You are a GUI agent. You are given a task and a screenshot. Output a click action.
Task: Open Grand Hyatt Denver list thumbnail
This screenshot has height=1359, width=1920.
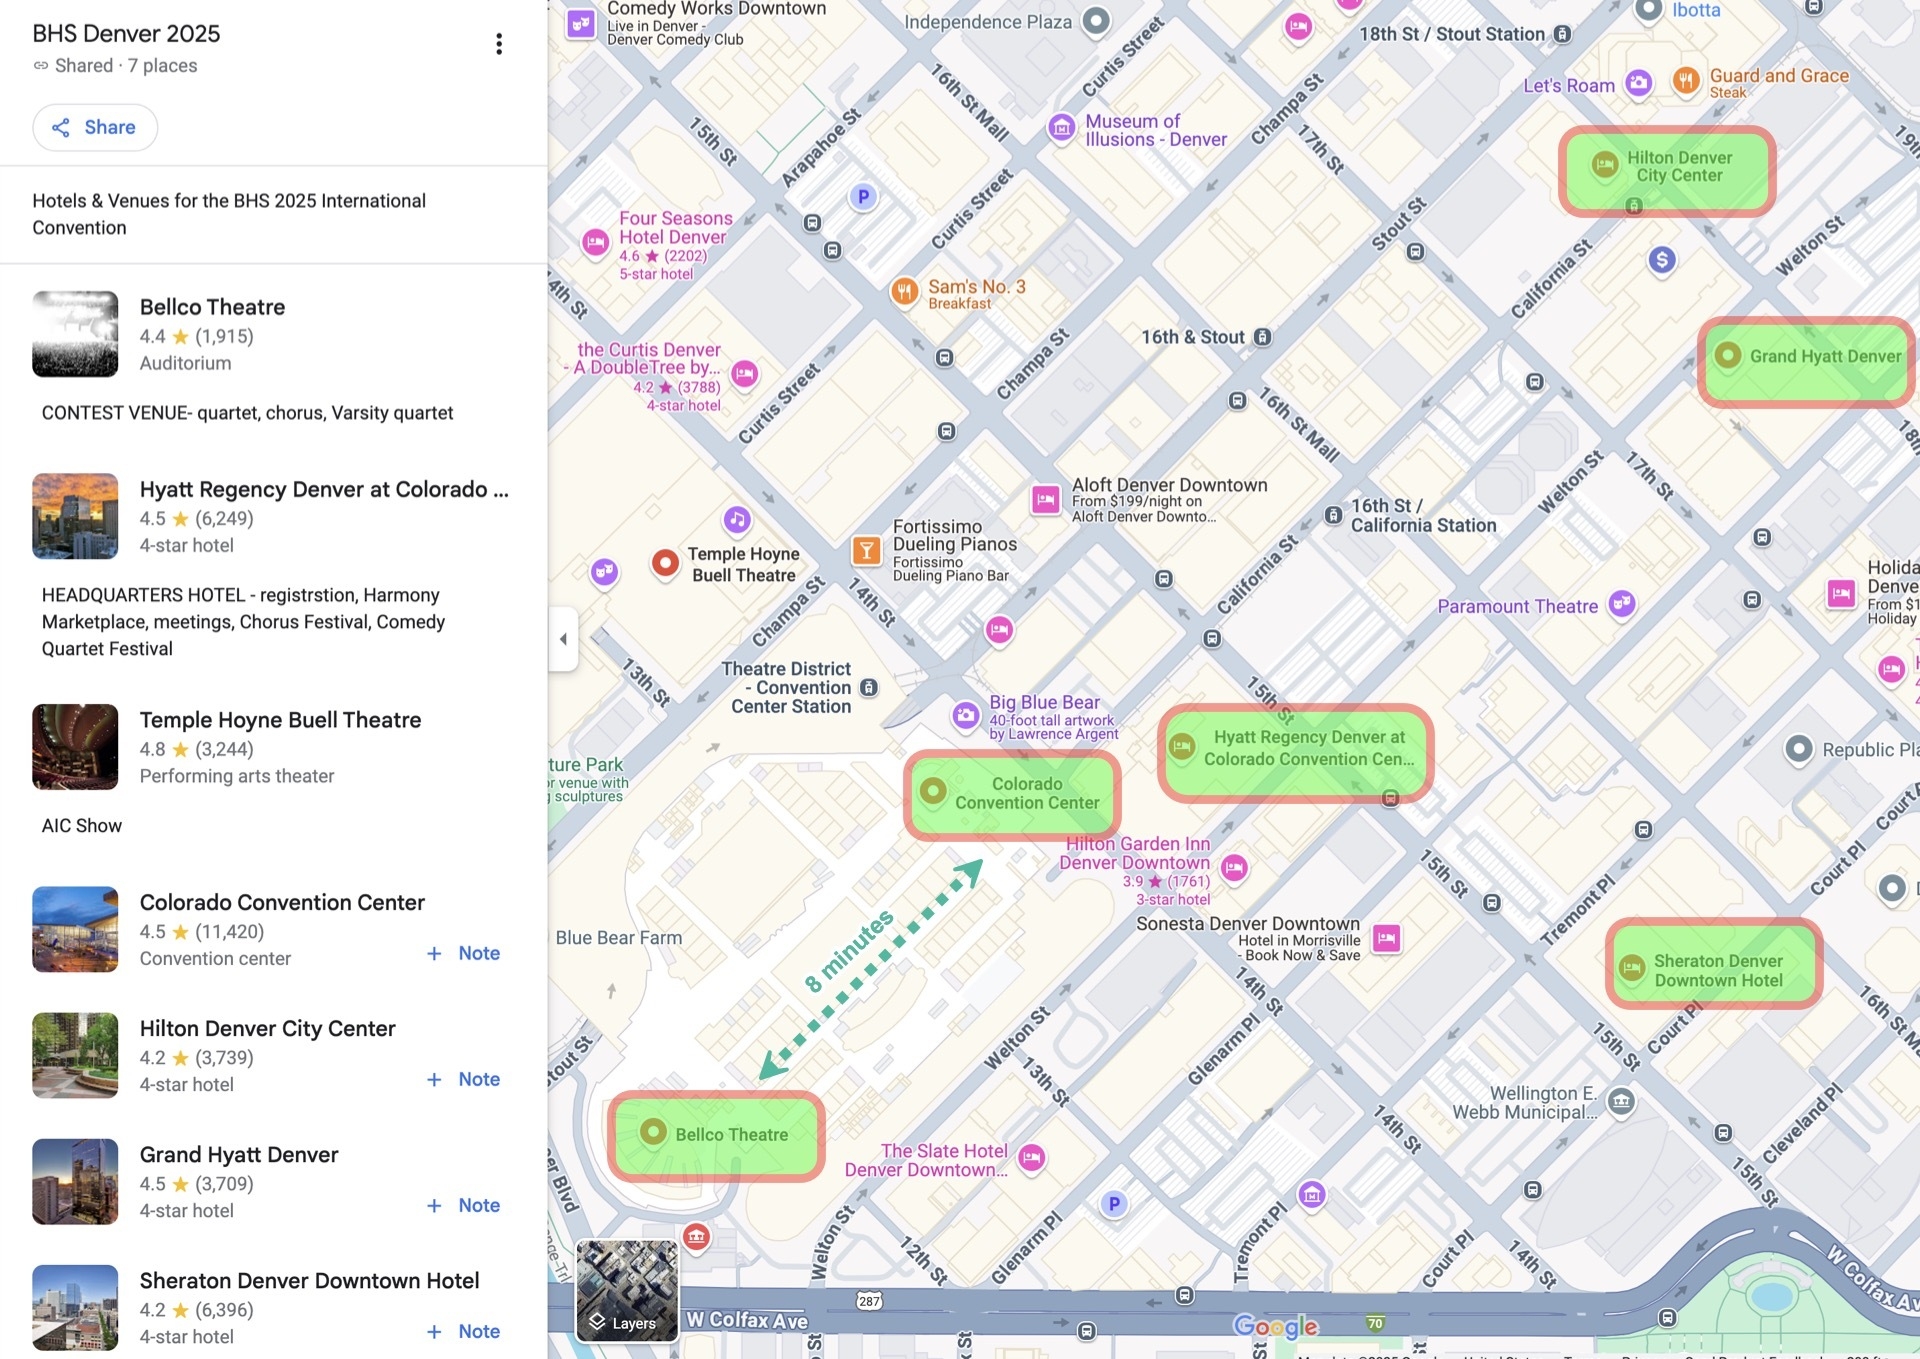[x=75, y=1181]
